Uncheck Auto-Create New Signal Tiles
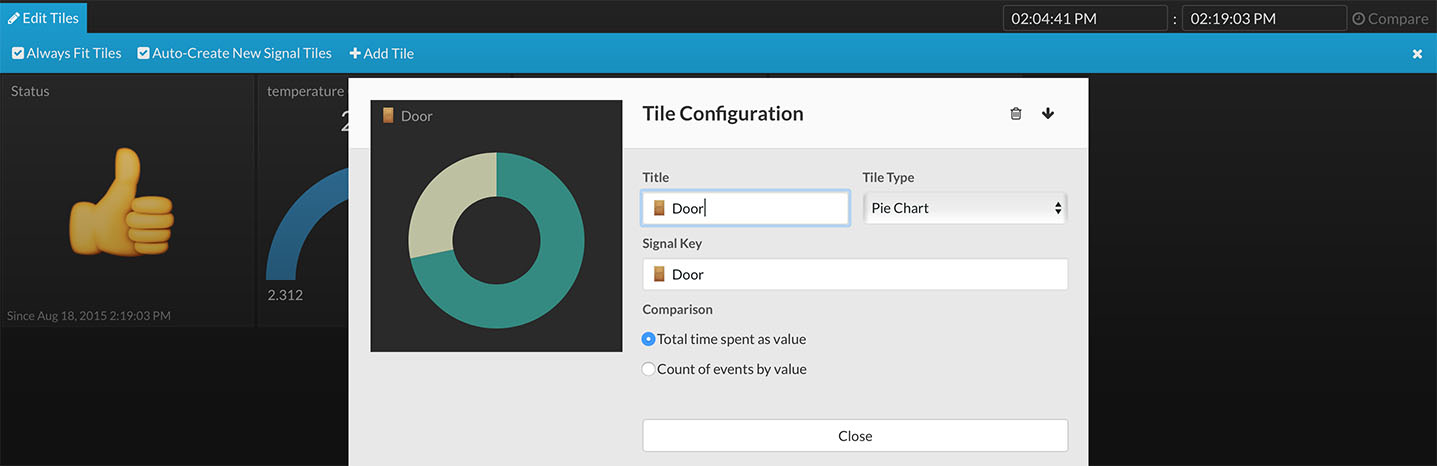This screenshot has height=466, width=1437. coord(144,54)
